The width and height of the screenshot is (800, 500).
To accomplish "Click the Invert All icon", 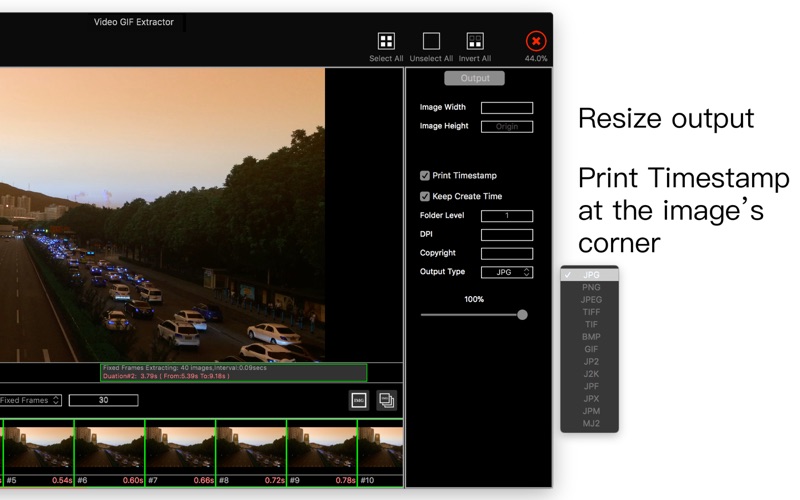I will click(x=475, y=41).
